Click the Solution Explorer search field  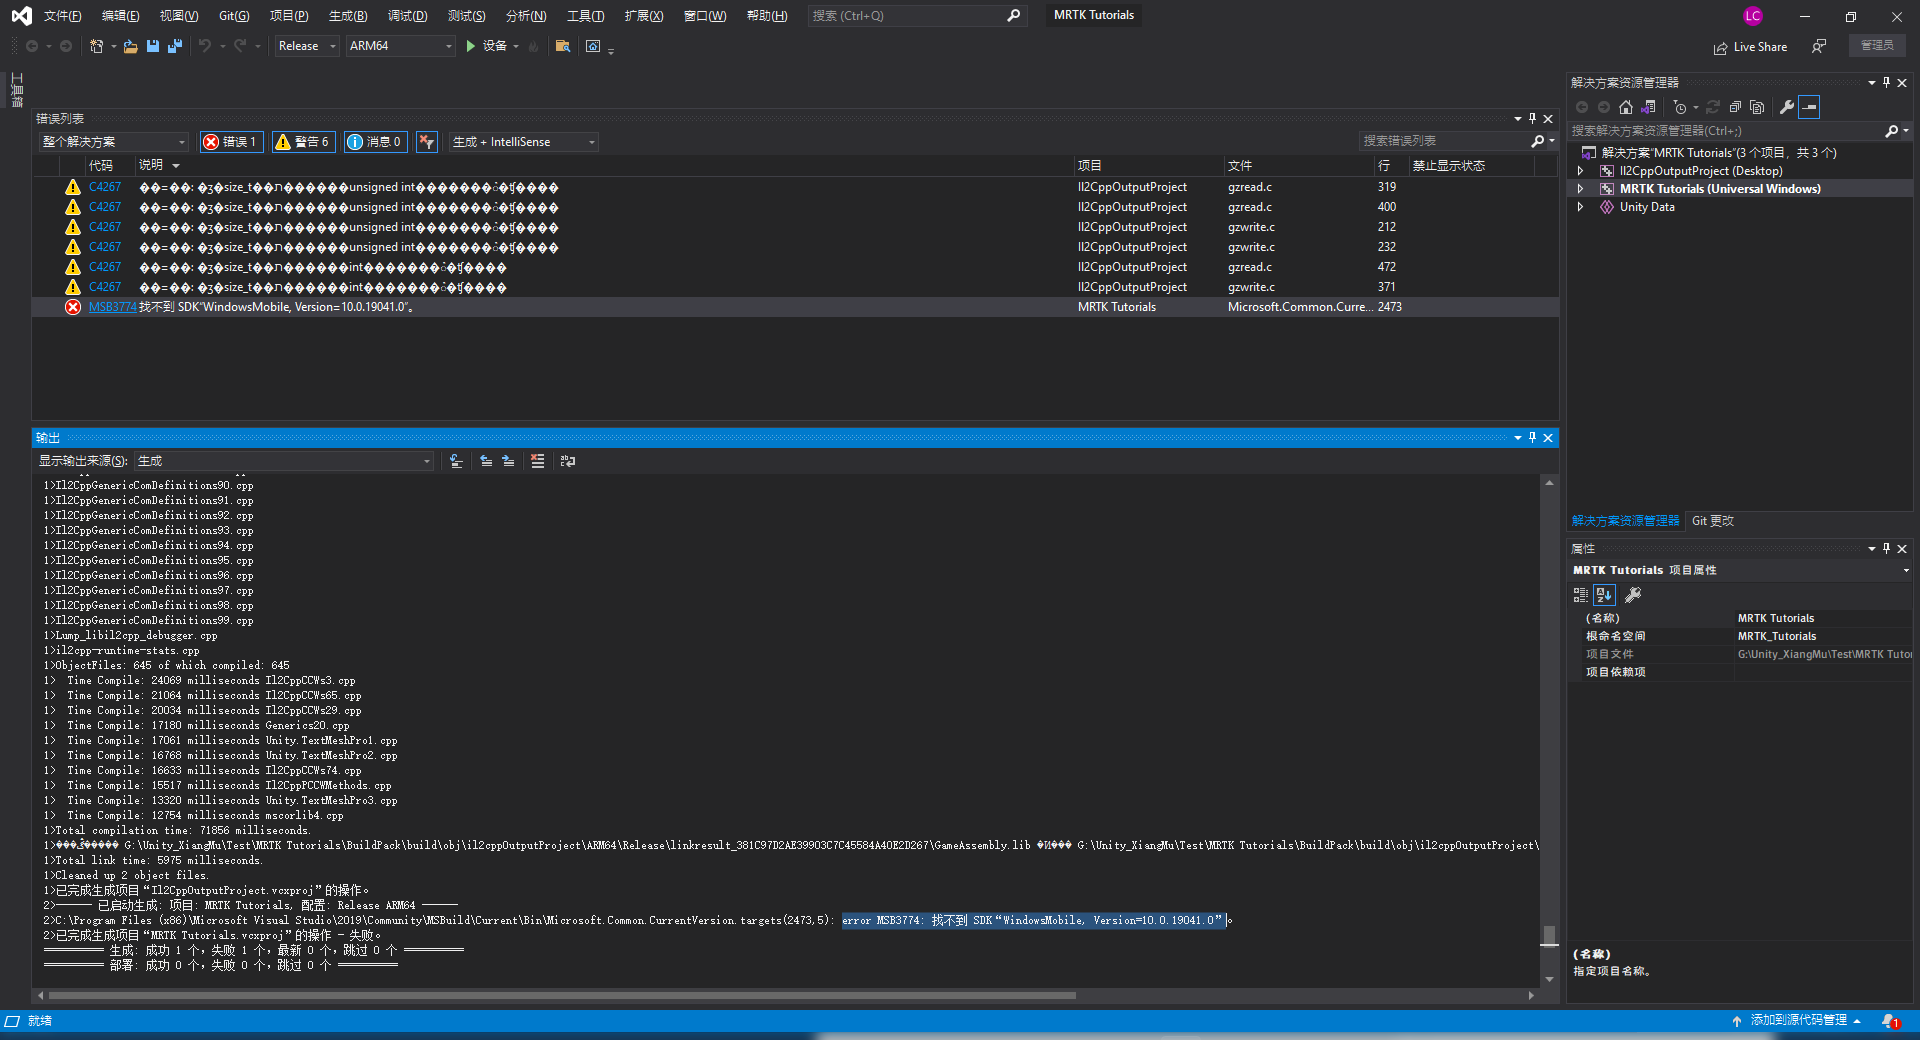pos(1725,131)
